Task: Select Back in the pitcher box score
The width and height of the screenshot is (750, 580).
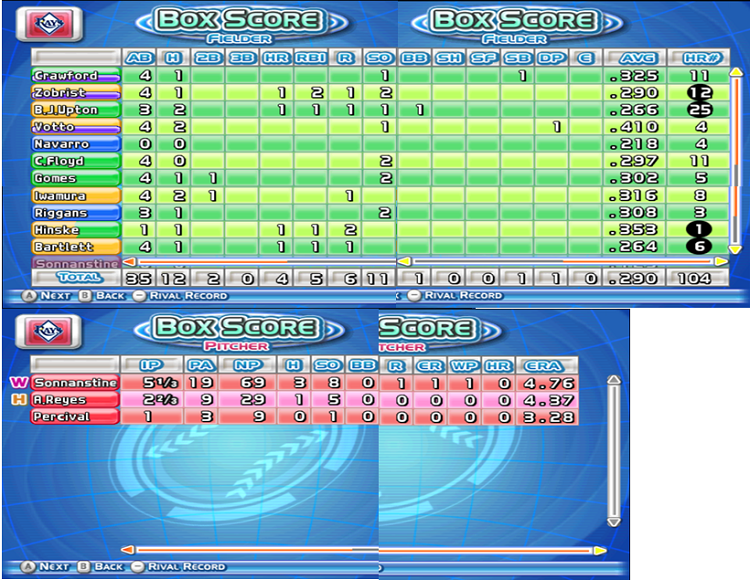Action: (x=109, y=567)
